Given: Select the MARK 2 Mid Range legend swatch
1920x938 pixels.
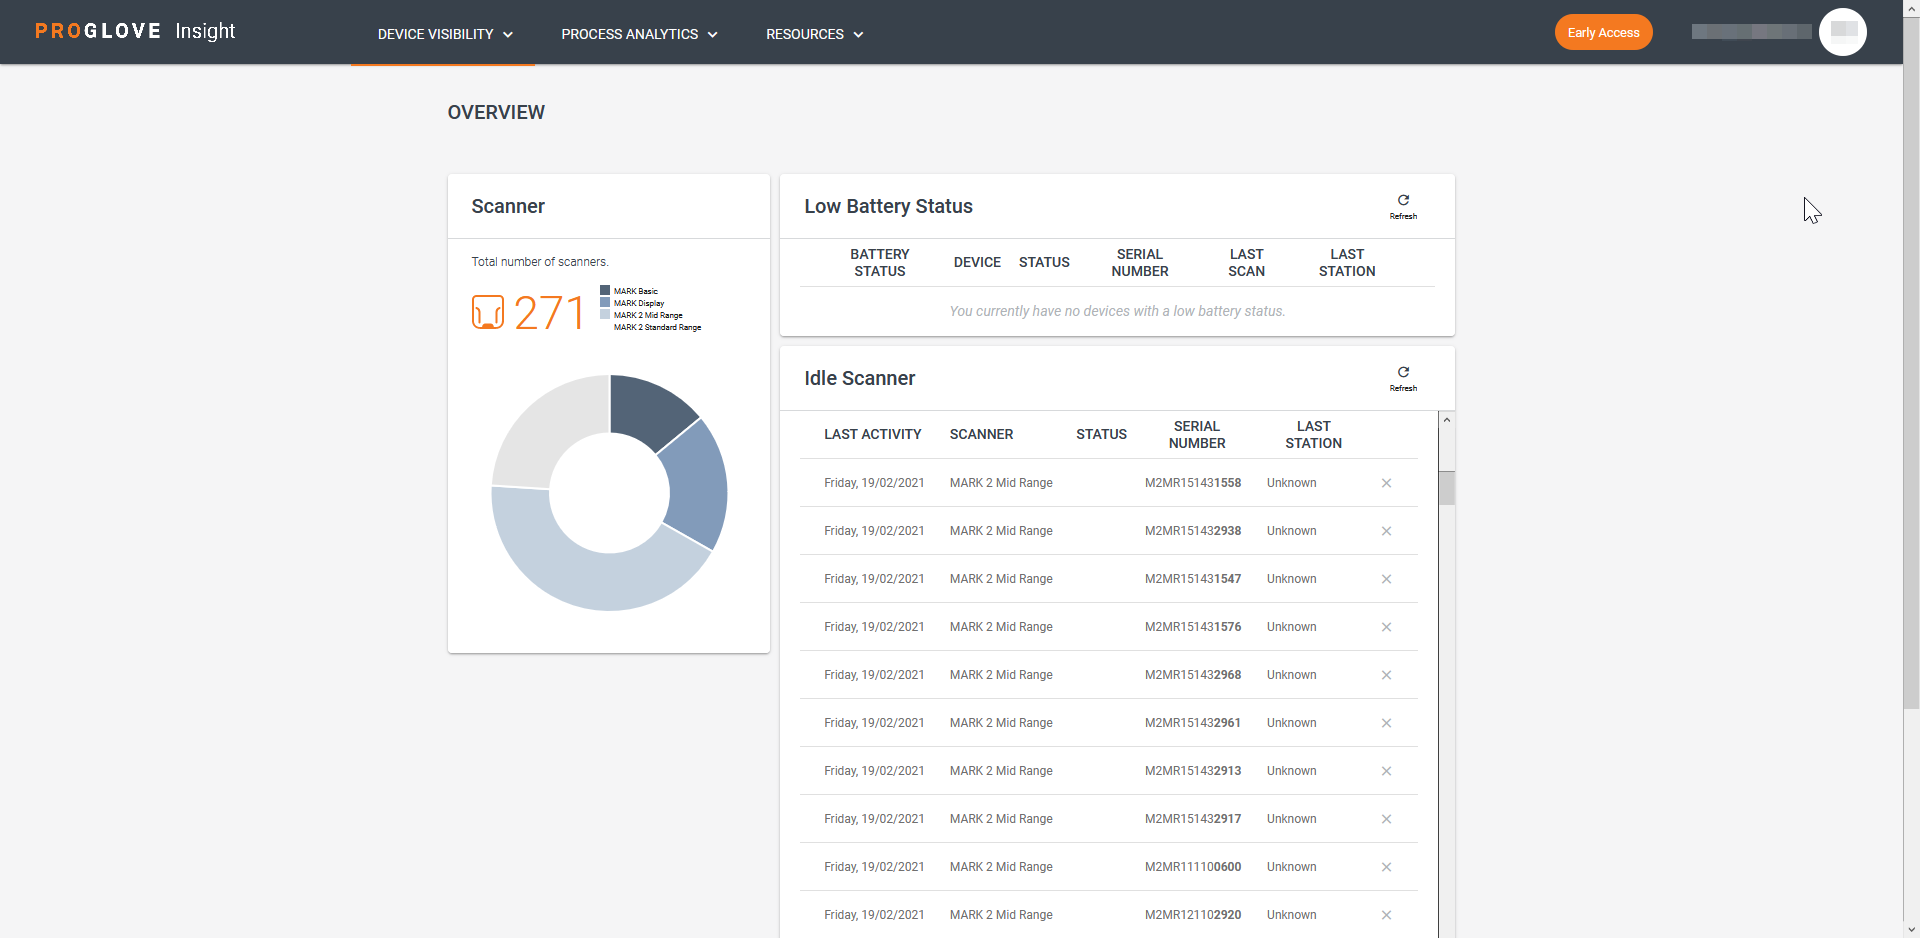Looking at the screenshot, I should [x=605, y=314].
